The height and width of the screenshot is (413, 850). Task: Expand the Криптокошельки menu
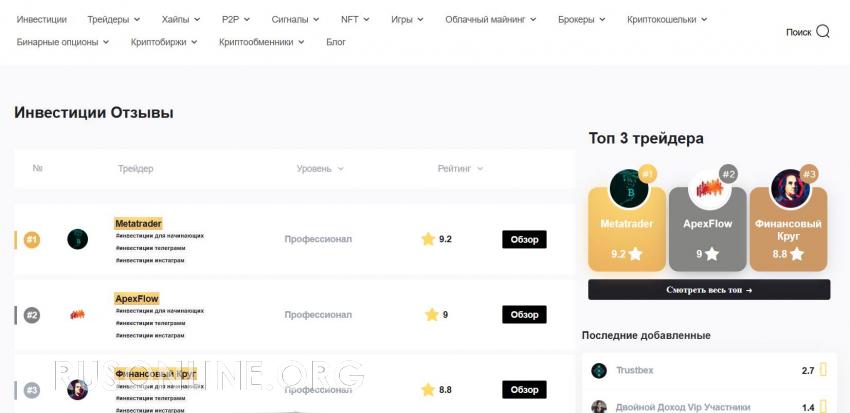[667, 20]
